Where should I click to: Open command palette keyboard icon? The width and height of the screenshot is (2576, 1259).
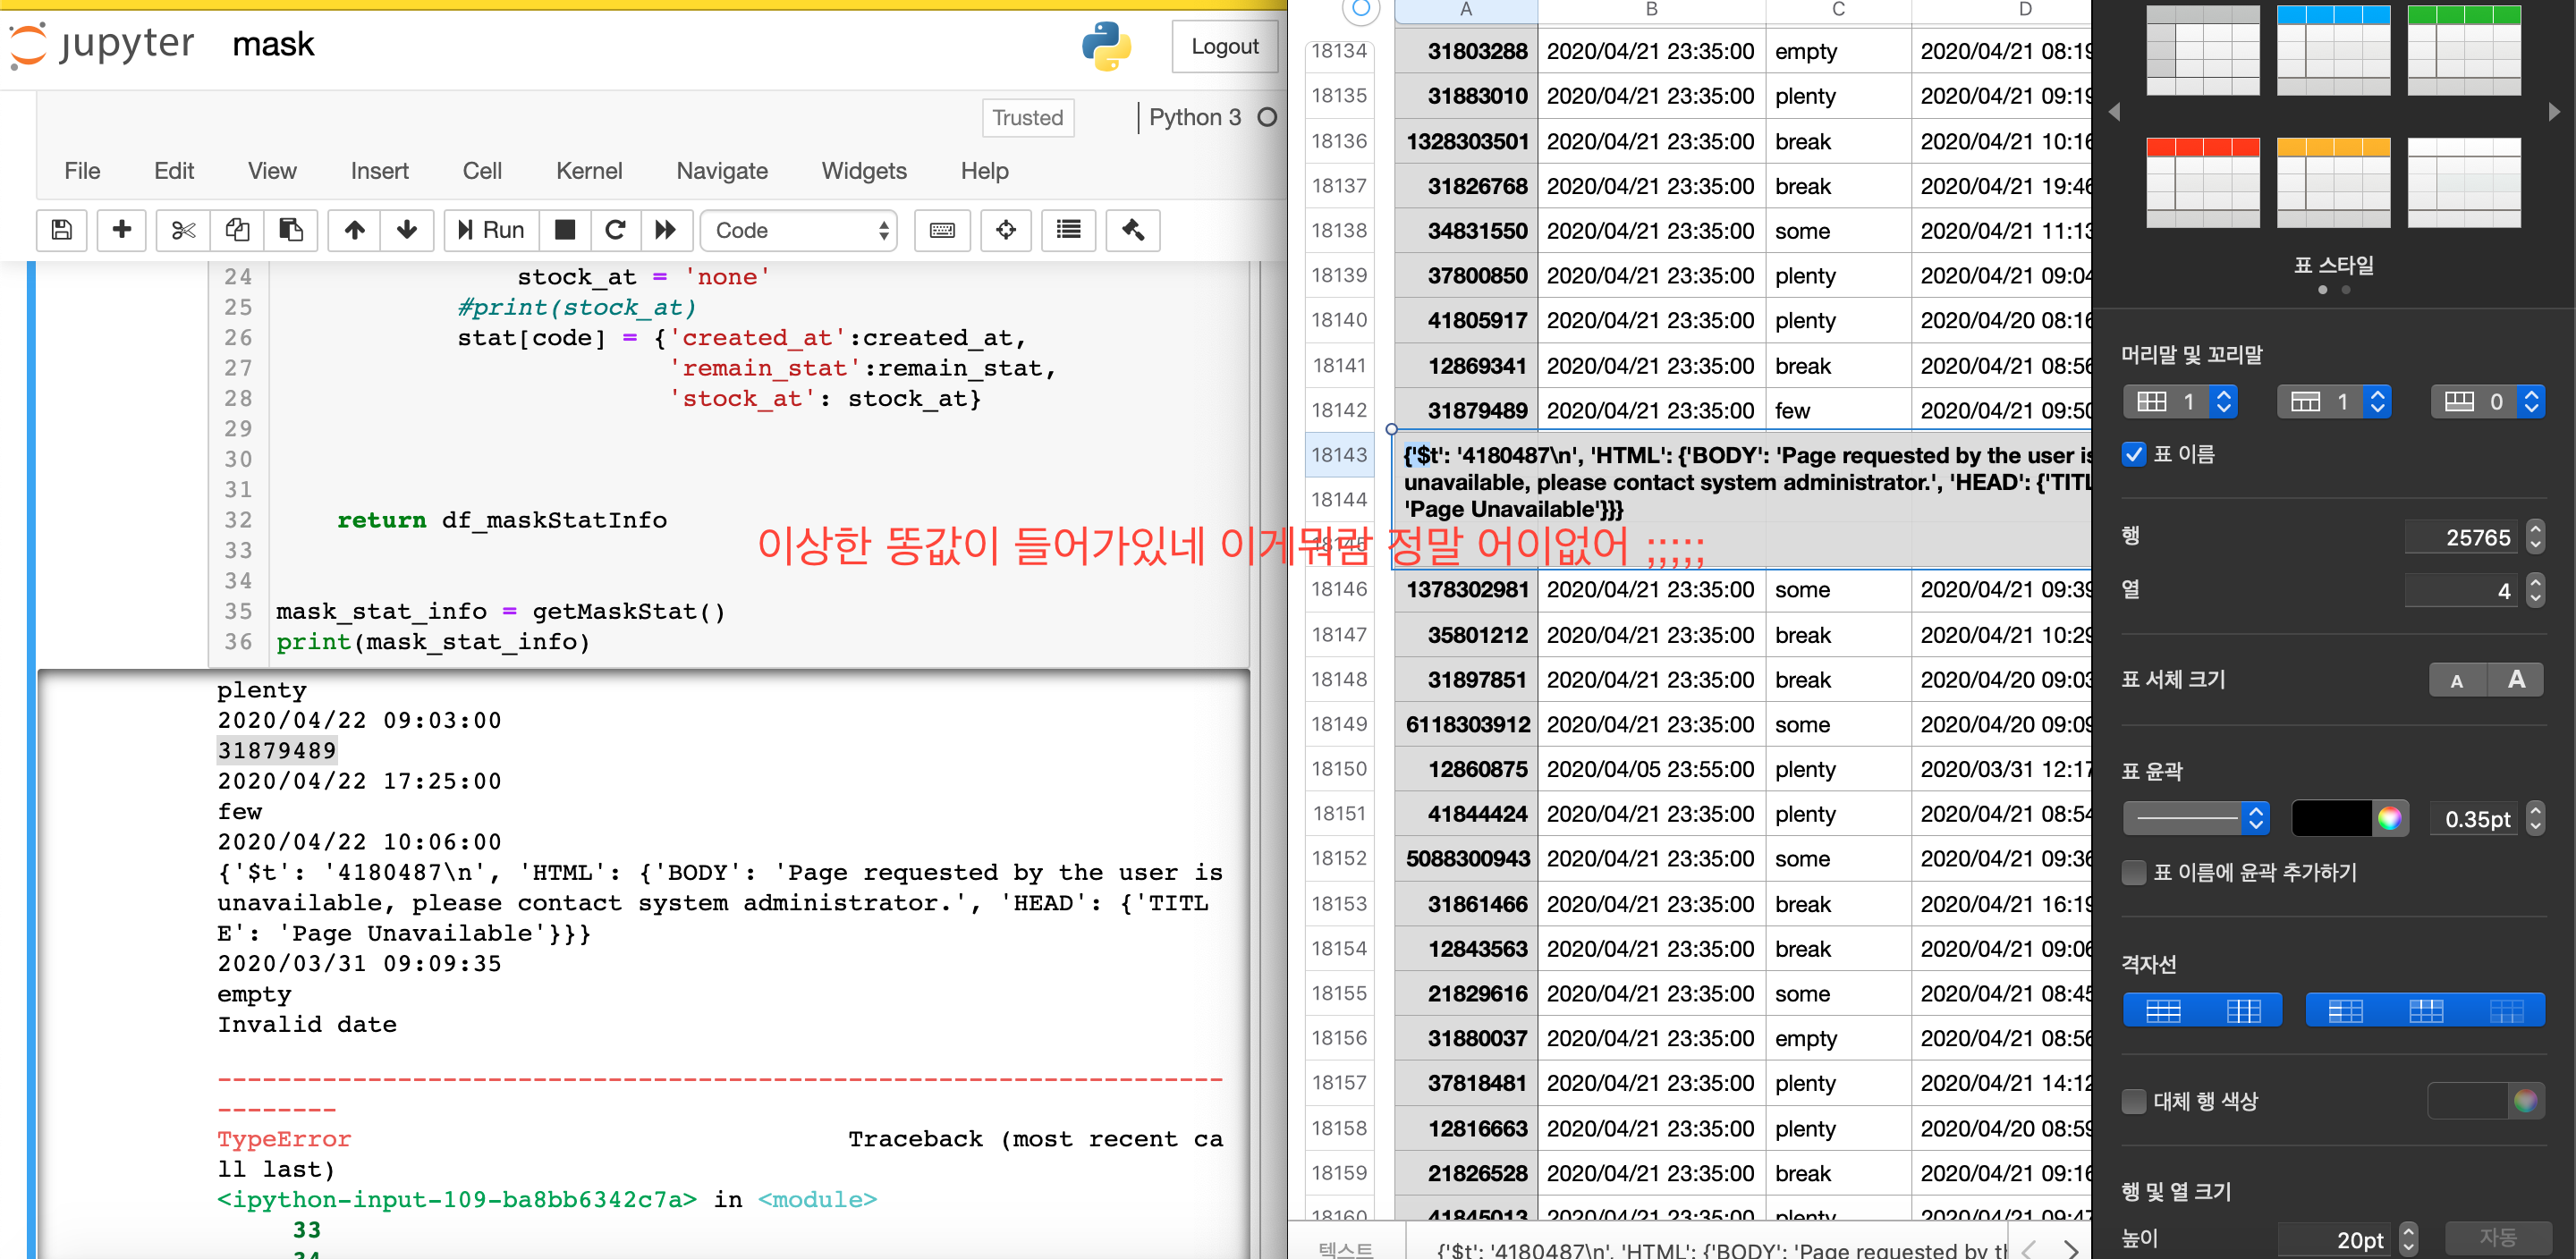click(x=941, y=230)
